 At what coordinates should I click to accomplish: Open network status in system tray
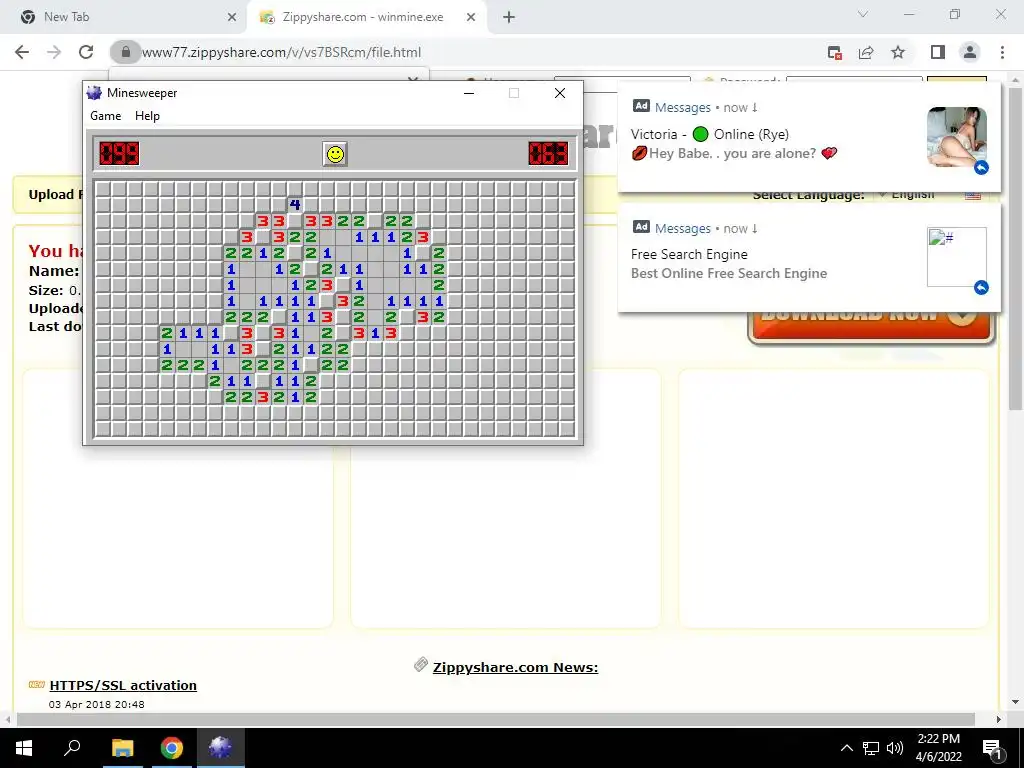click(x=871, y=748)
